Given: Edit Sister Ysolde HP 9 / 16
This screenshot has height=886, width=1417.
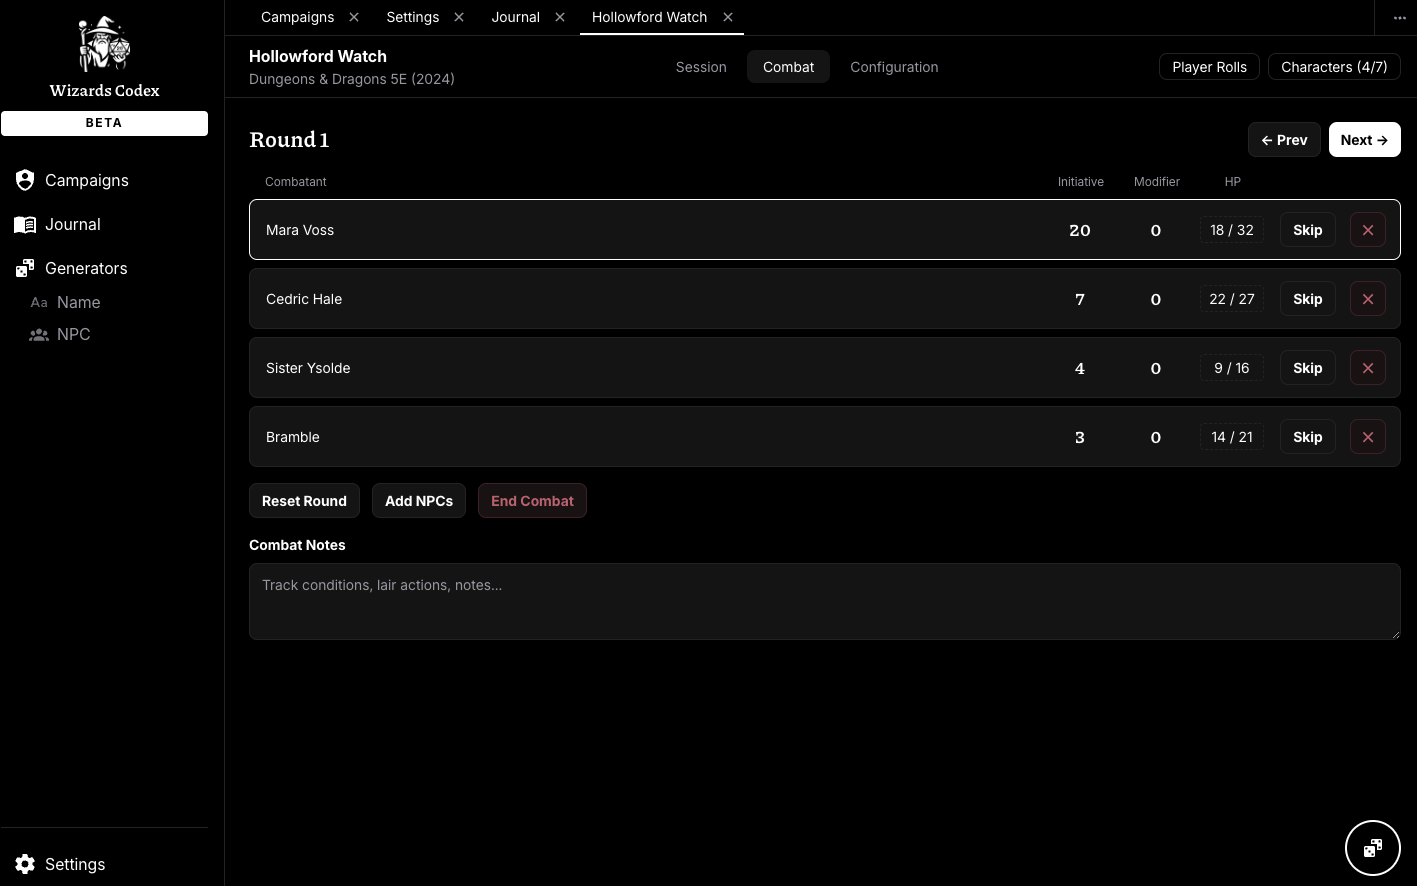Looking at the screenshot, I should pyautogui.click(x=1232, y=368).
